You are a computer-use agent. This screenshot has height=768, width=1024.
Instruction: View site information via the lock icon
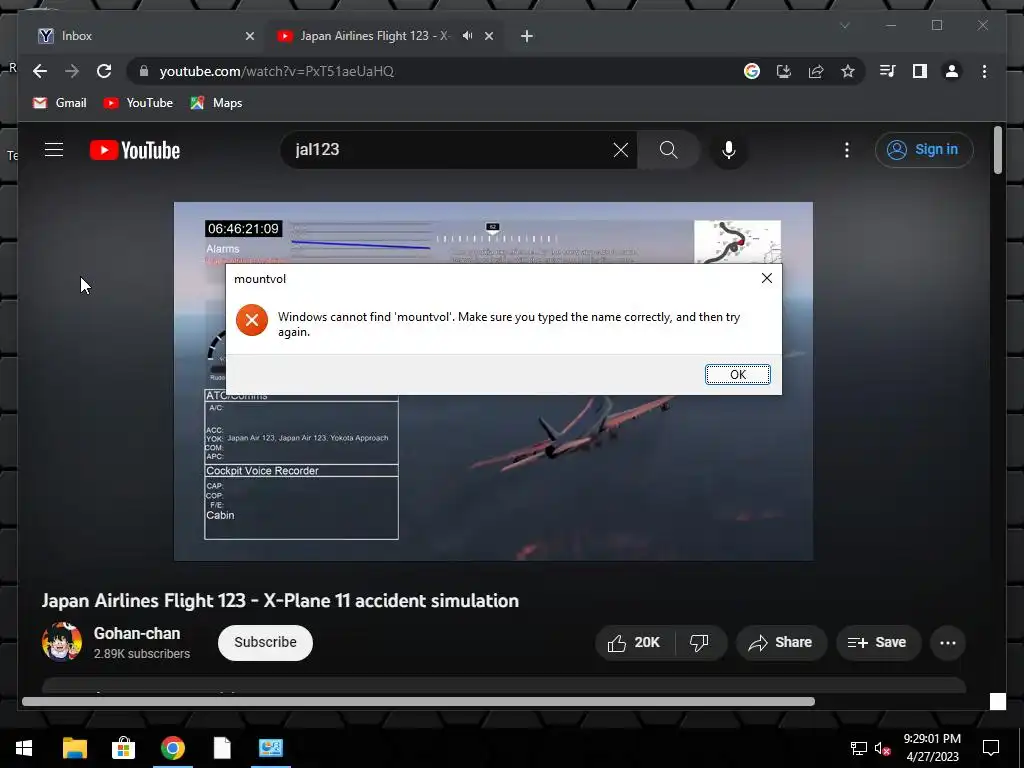coord(144,71)
